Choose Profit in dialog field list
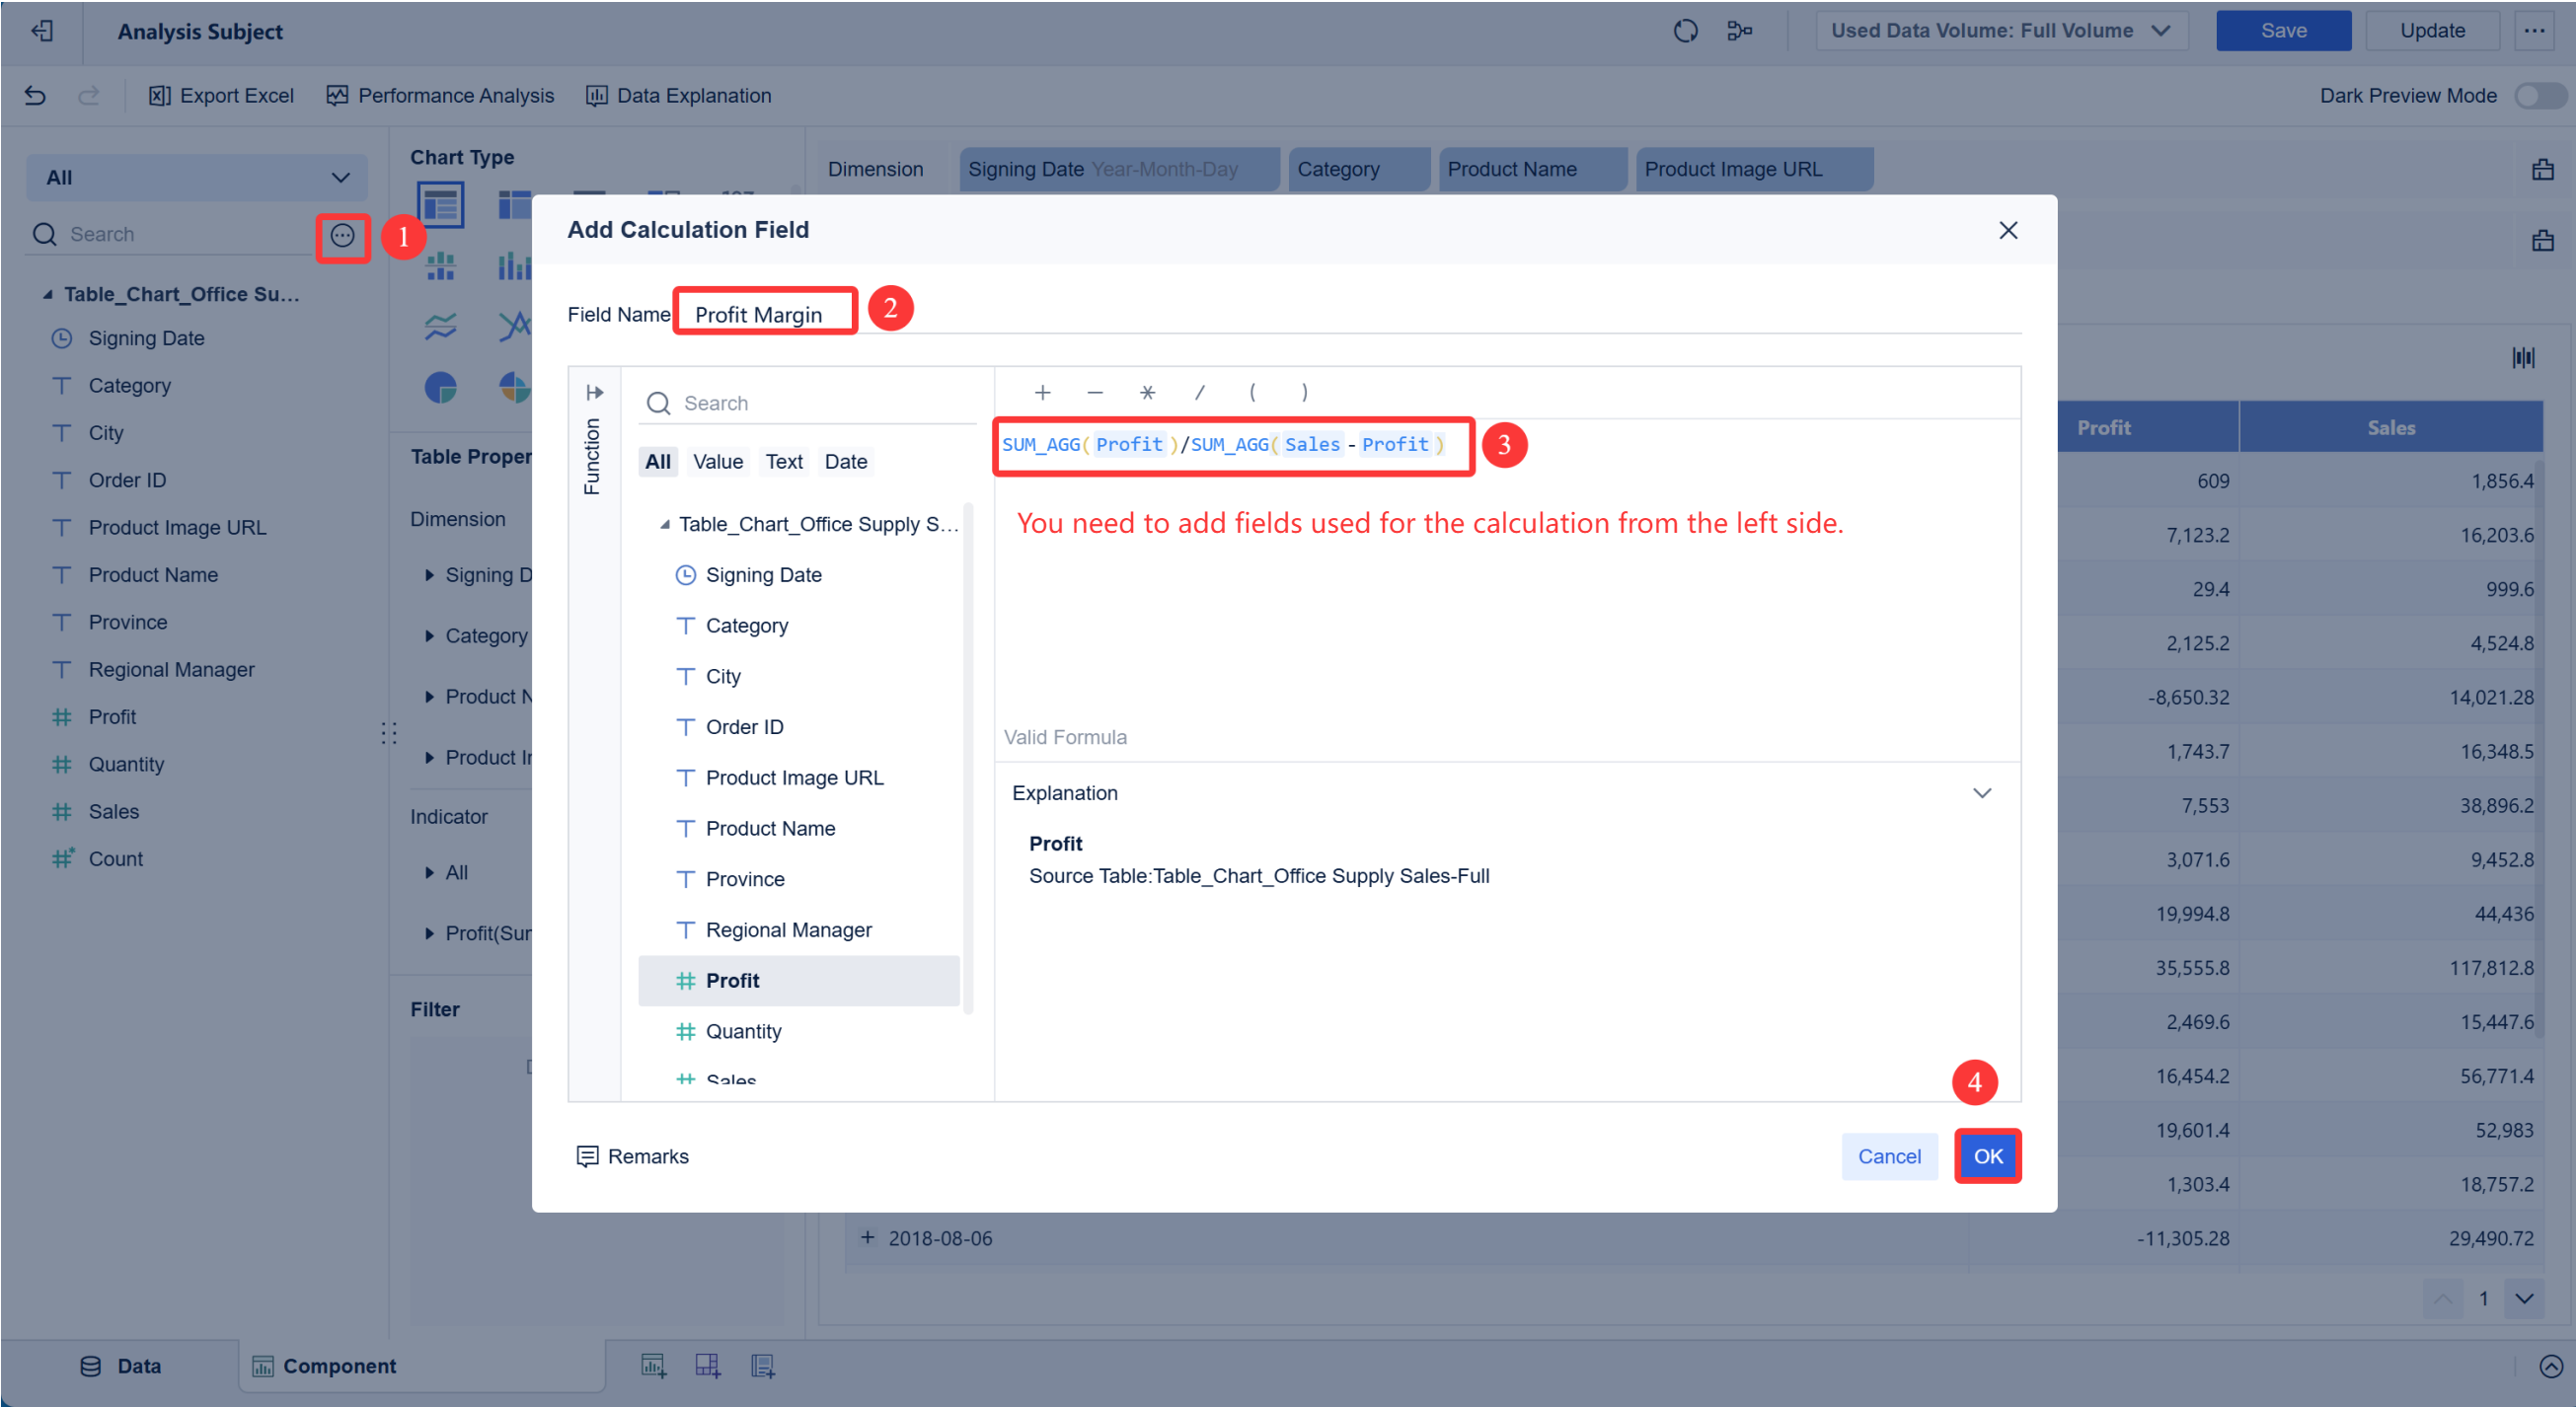The width and height of the screenshot is (2576, 1407). 800,981
